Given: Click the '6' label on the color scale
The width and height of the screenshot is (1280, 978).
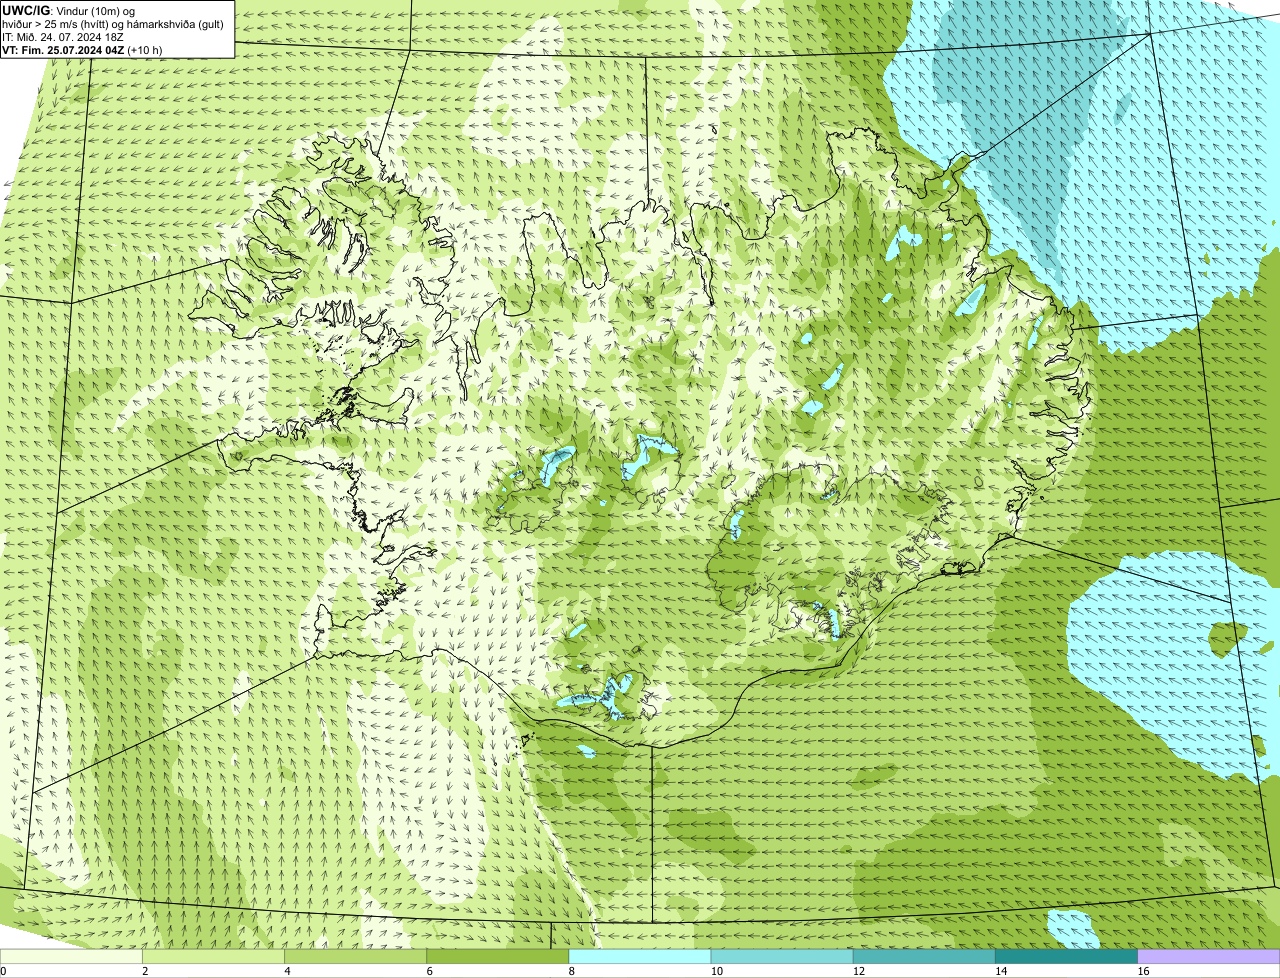Looking at the screenshot, I should (429, 971).
